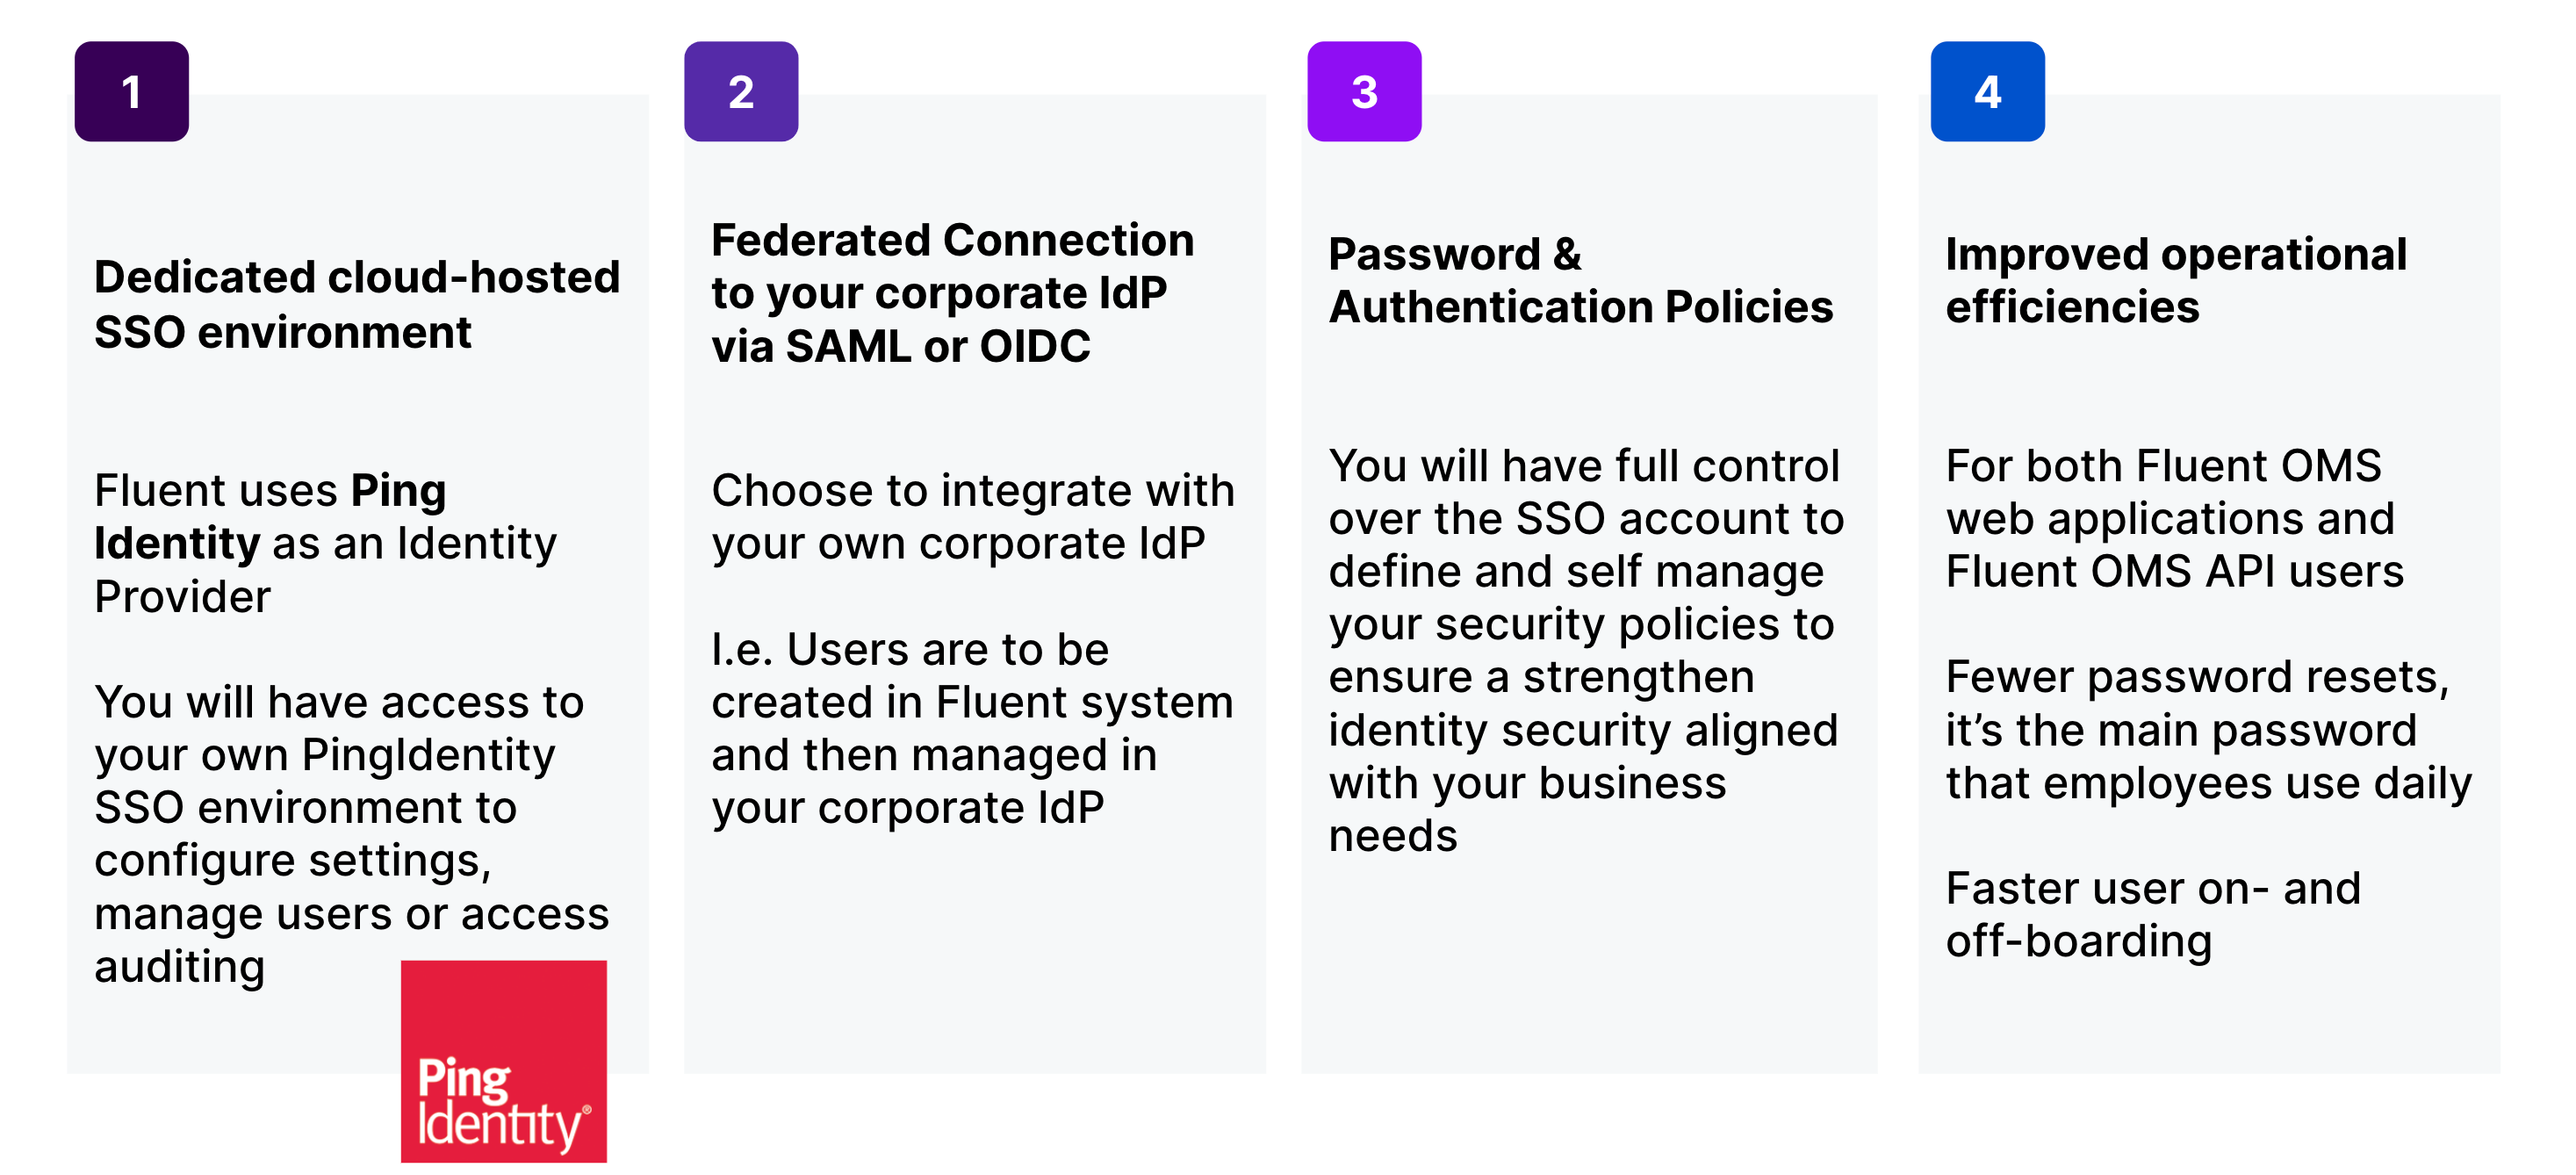
Task: Click the 'Faster user on- and off-boarding' text
Action: coord(2152,914)
